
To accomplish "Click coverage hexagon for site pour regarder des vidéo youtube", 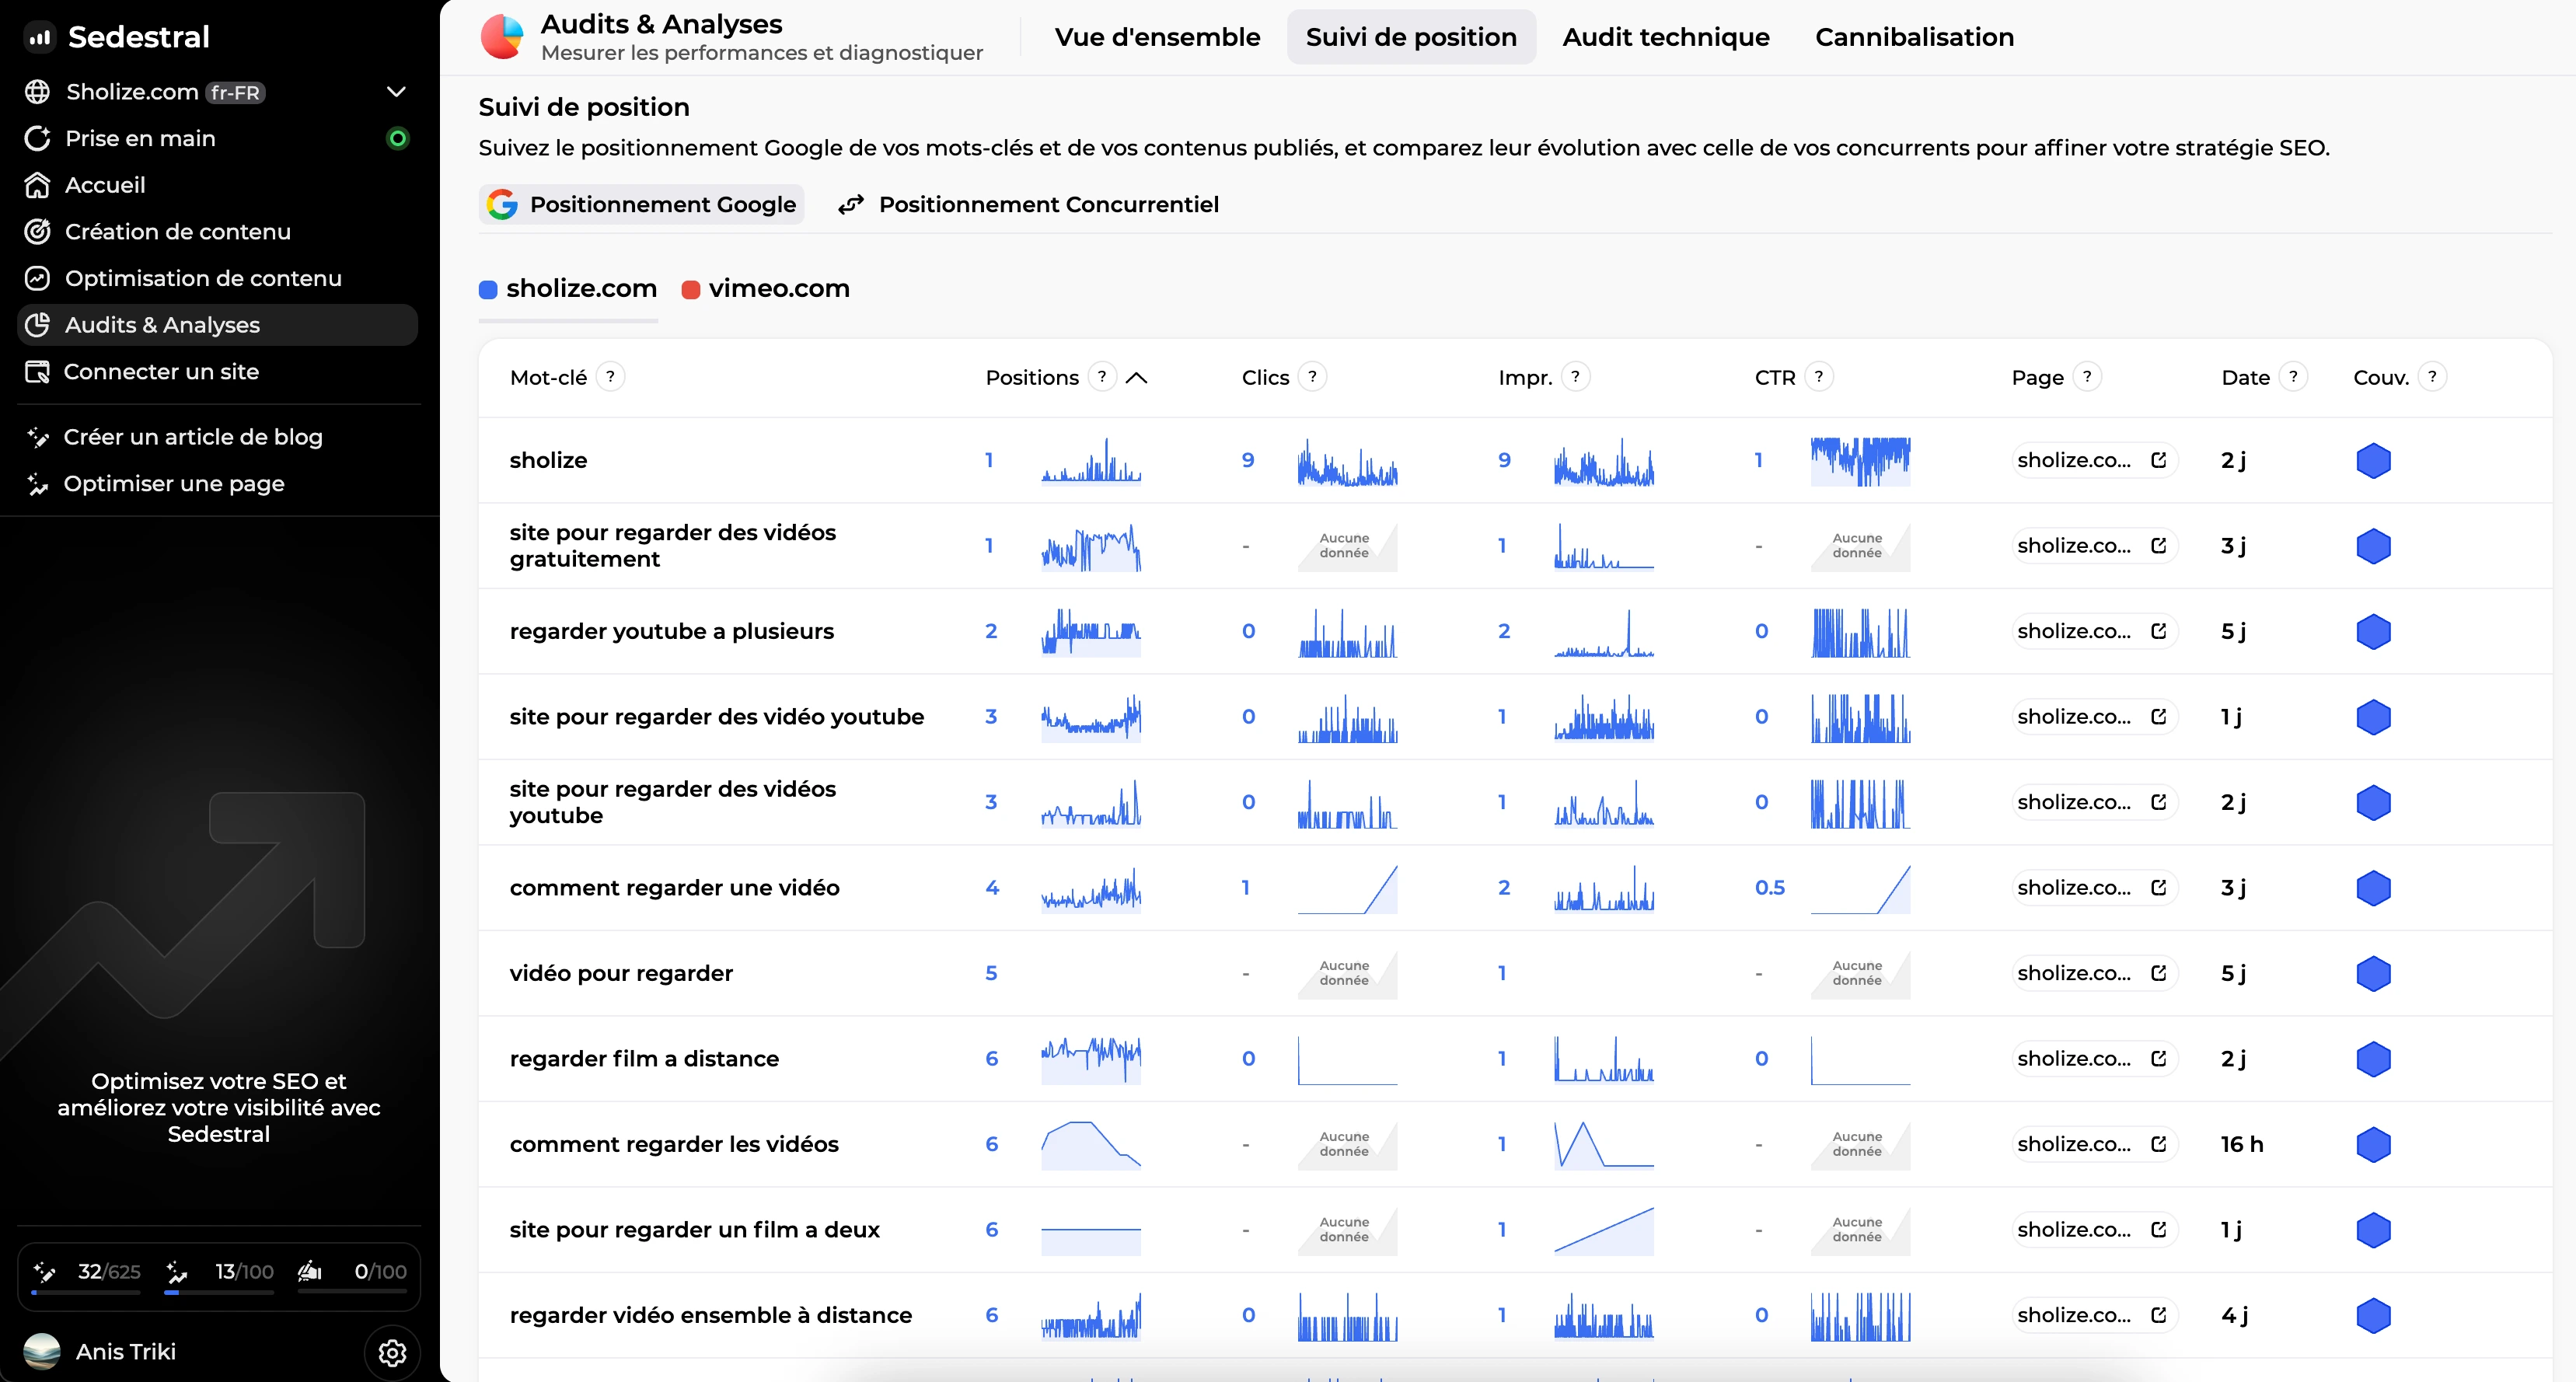I will (x=2373, y=717).
